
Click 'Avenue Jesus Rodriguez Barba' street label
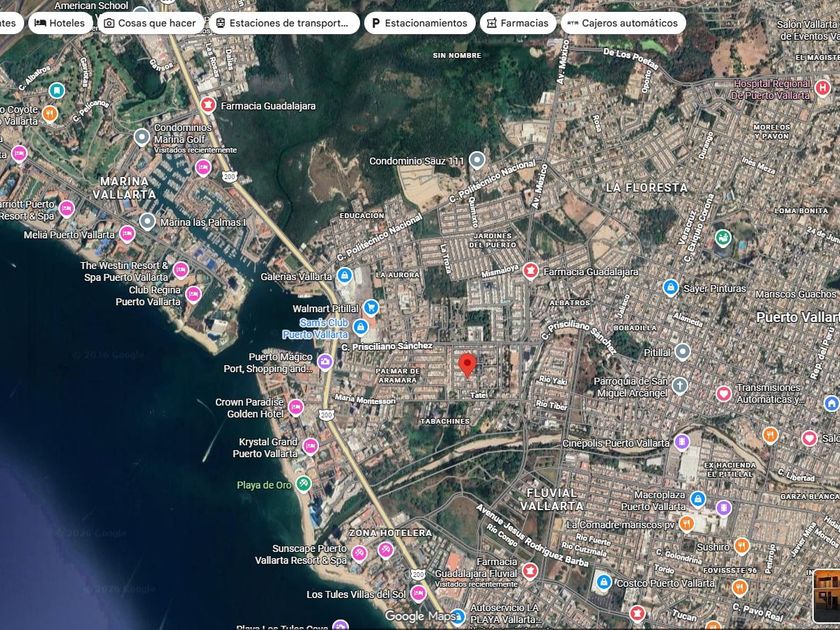[x=532, y=535]
